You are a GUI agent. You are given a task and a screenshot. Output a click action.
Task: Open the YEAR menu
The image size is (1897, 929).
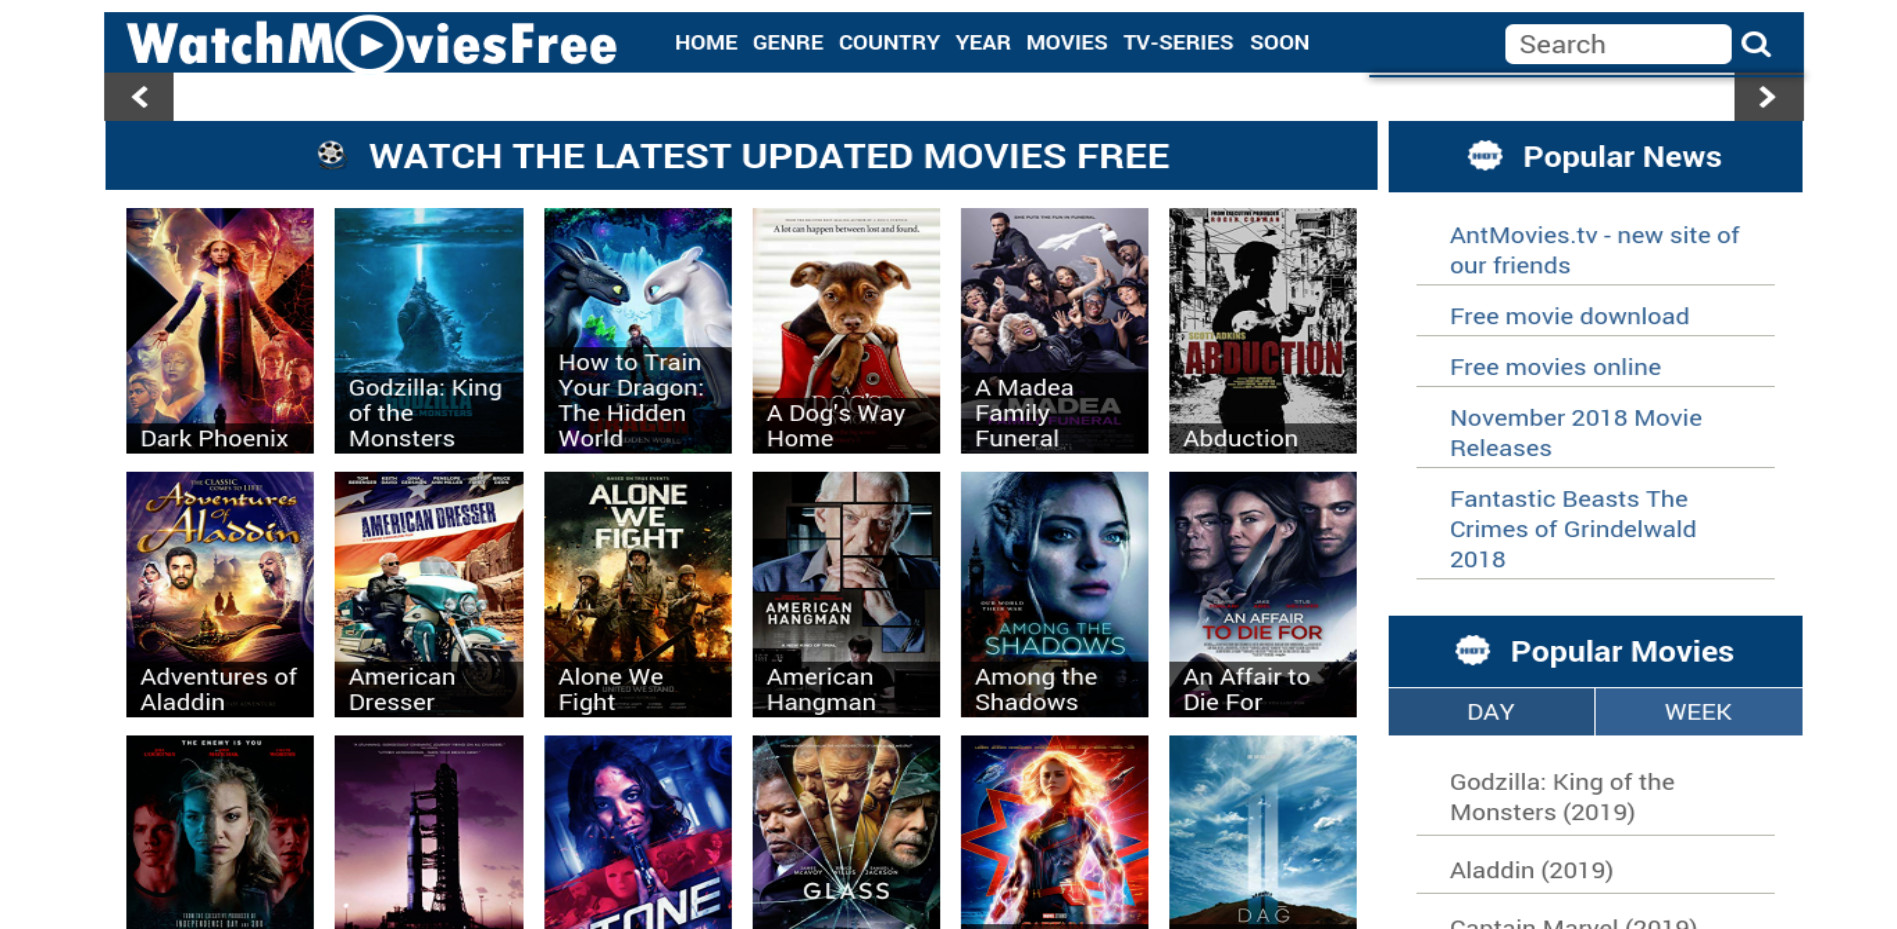(982, 43)
